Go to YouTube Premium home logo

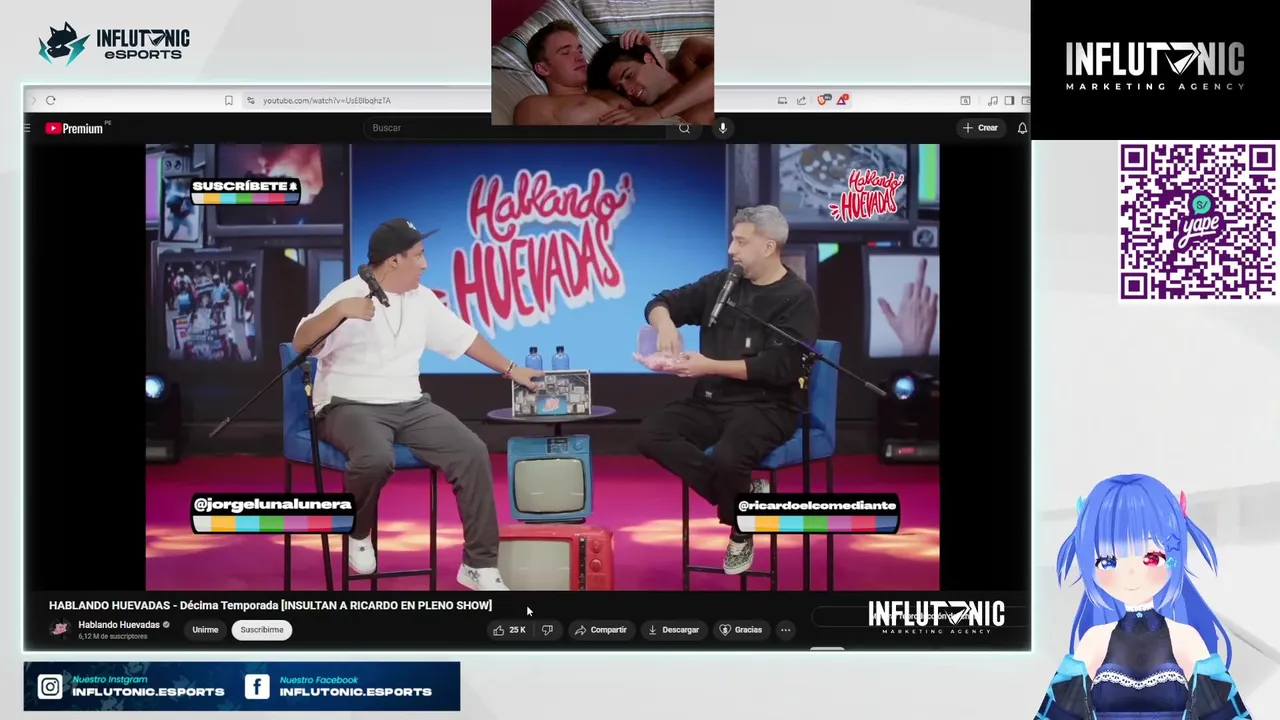coord(74,128)
